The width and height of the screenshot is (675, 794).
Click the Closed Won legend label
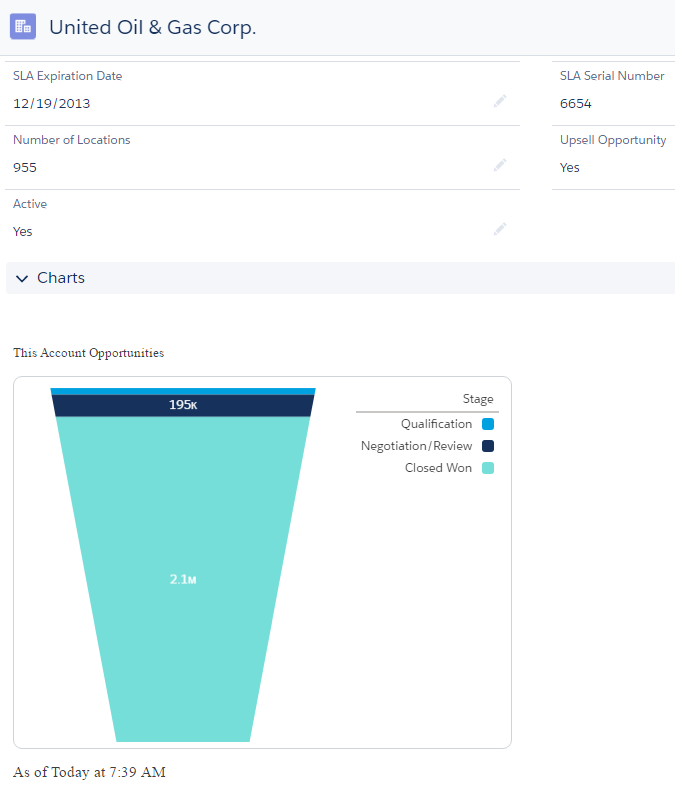(438, 468)
